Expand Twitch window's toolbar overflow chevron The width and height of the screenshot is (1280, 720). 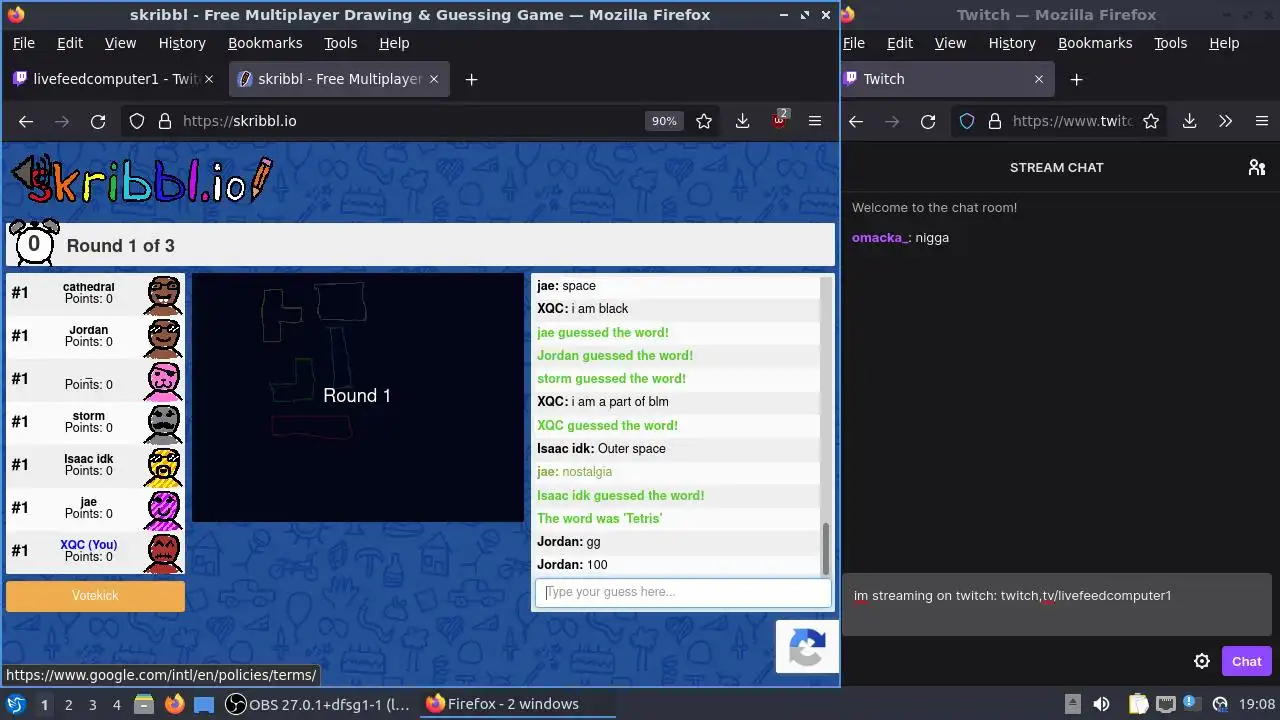pos(1225,121)
